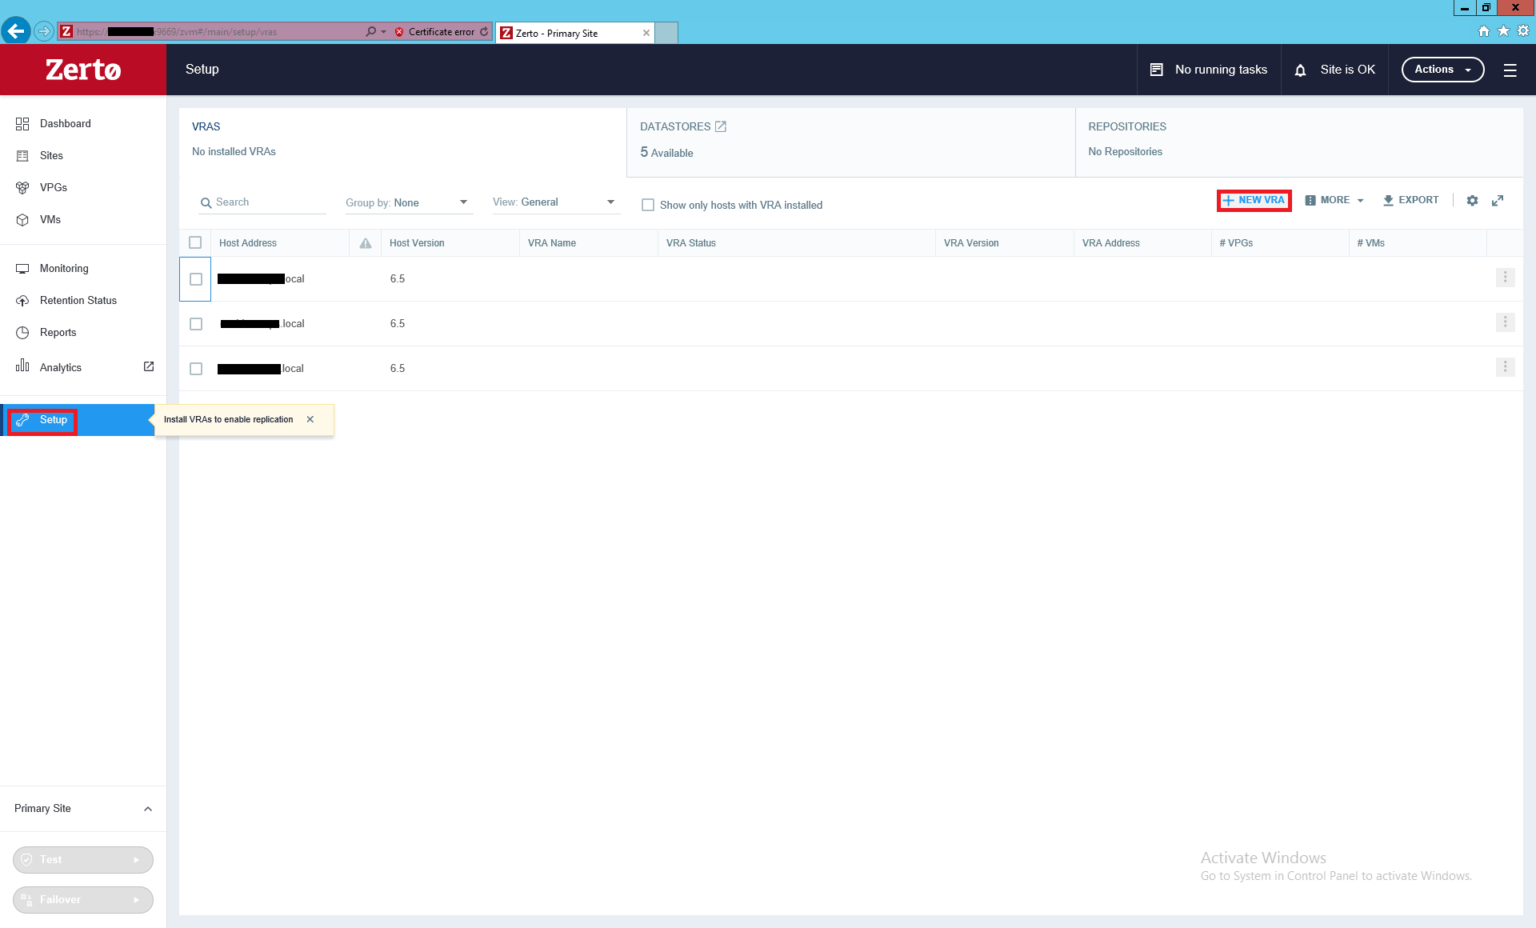Click the alert triangle column header icon
Screen dimensions: 1536x928
(x=365, y=243)
